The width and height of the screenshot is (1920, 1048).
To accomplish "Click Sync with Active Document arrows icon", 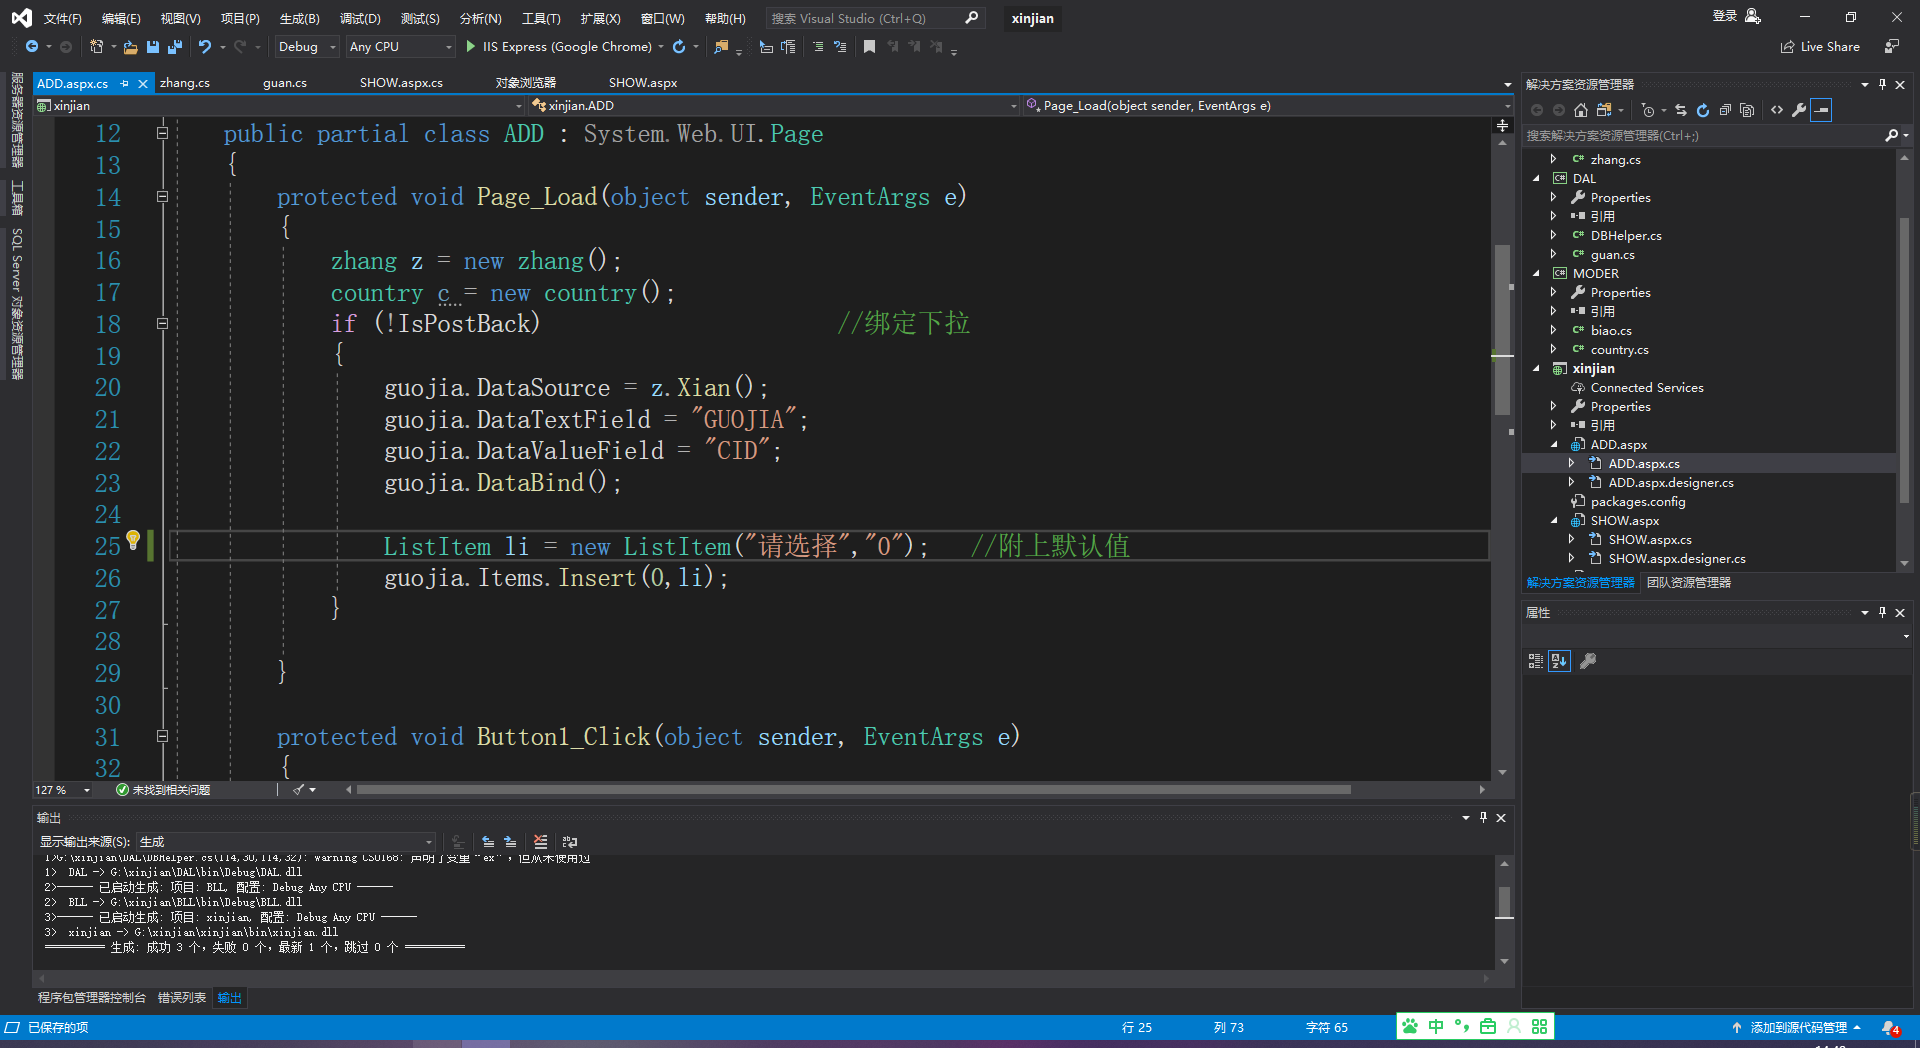I will (1681, 110).
